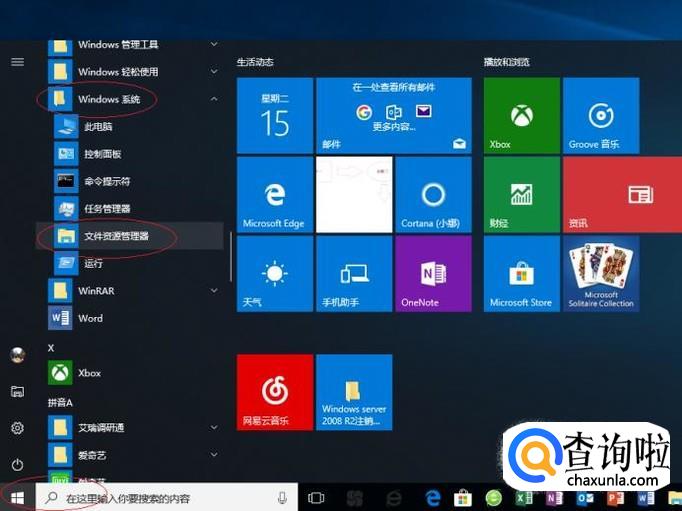Open Microsoft Solitaire Collection tile

click(x=601, y=274)
